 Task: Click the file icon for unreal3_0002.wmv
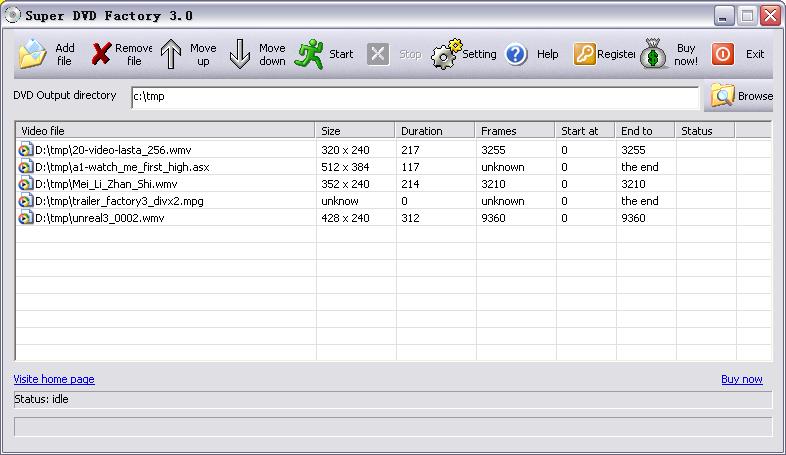click(25, 218)
